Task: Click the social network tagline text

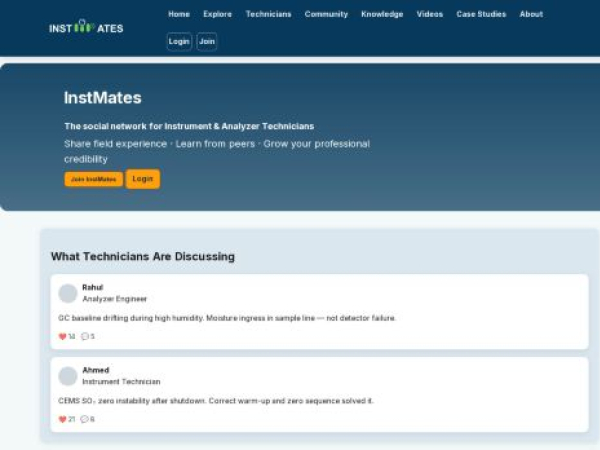Action: click(x=189, y=126)
